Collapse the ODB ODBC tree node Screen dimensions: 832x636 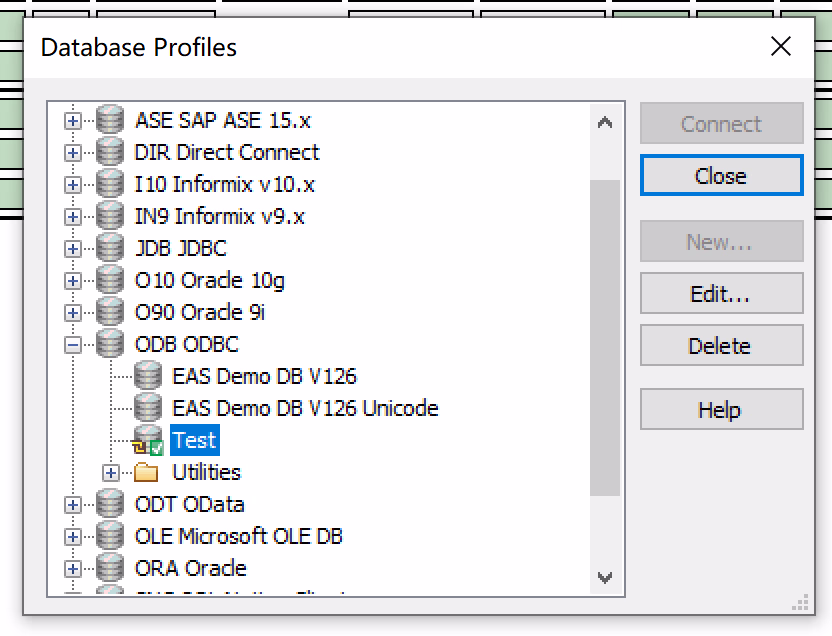coord(72,345)
